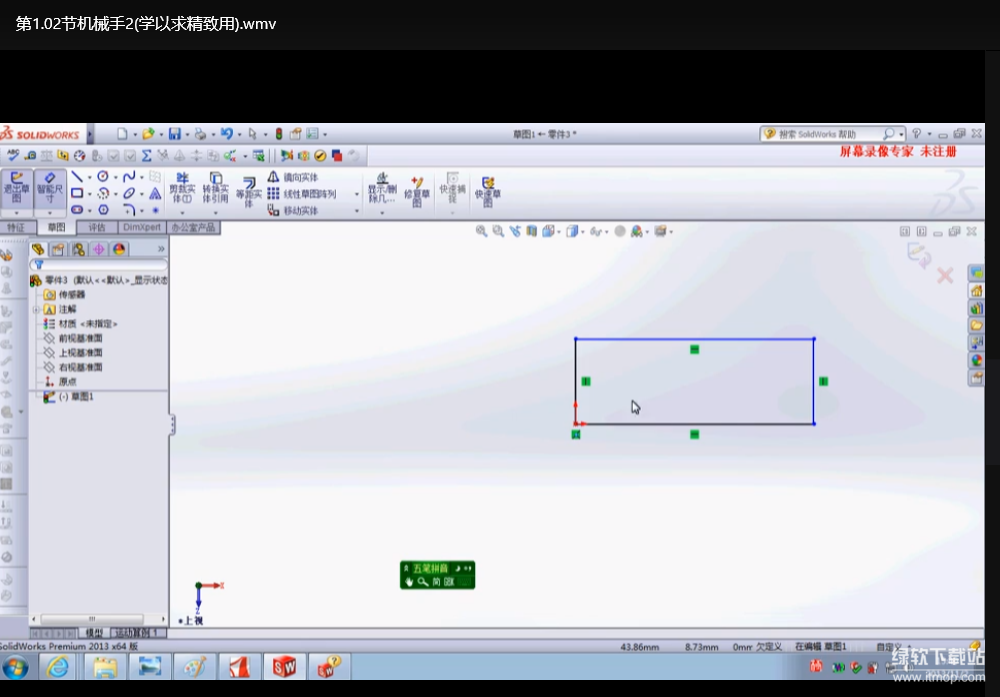Select the Corner Rectangle sketch tool
The image size is (1000, 697).
pyautogui.click(x=77, y=193)
